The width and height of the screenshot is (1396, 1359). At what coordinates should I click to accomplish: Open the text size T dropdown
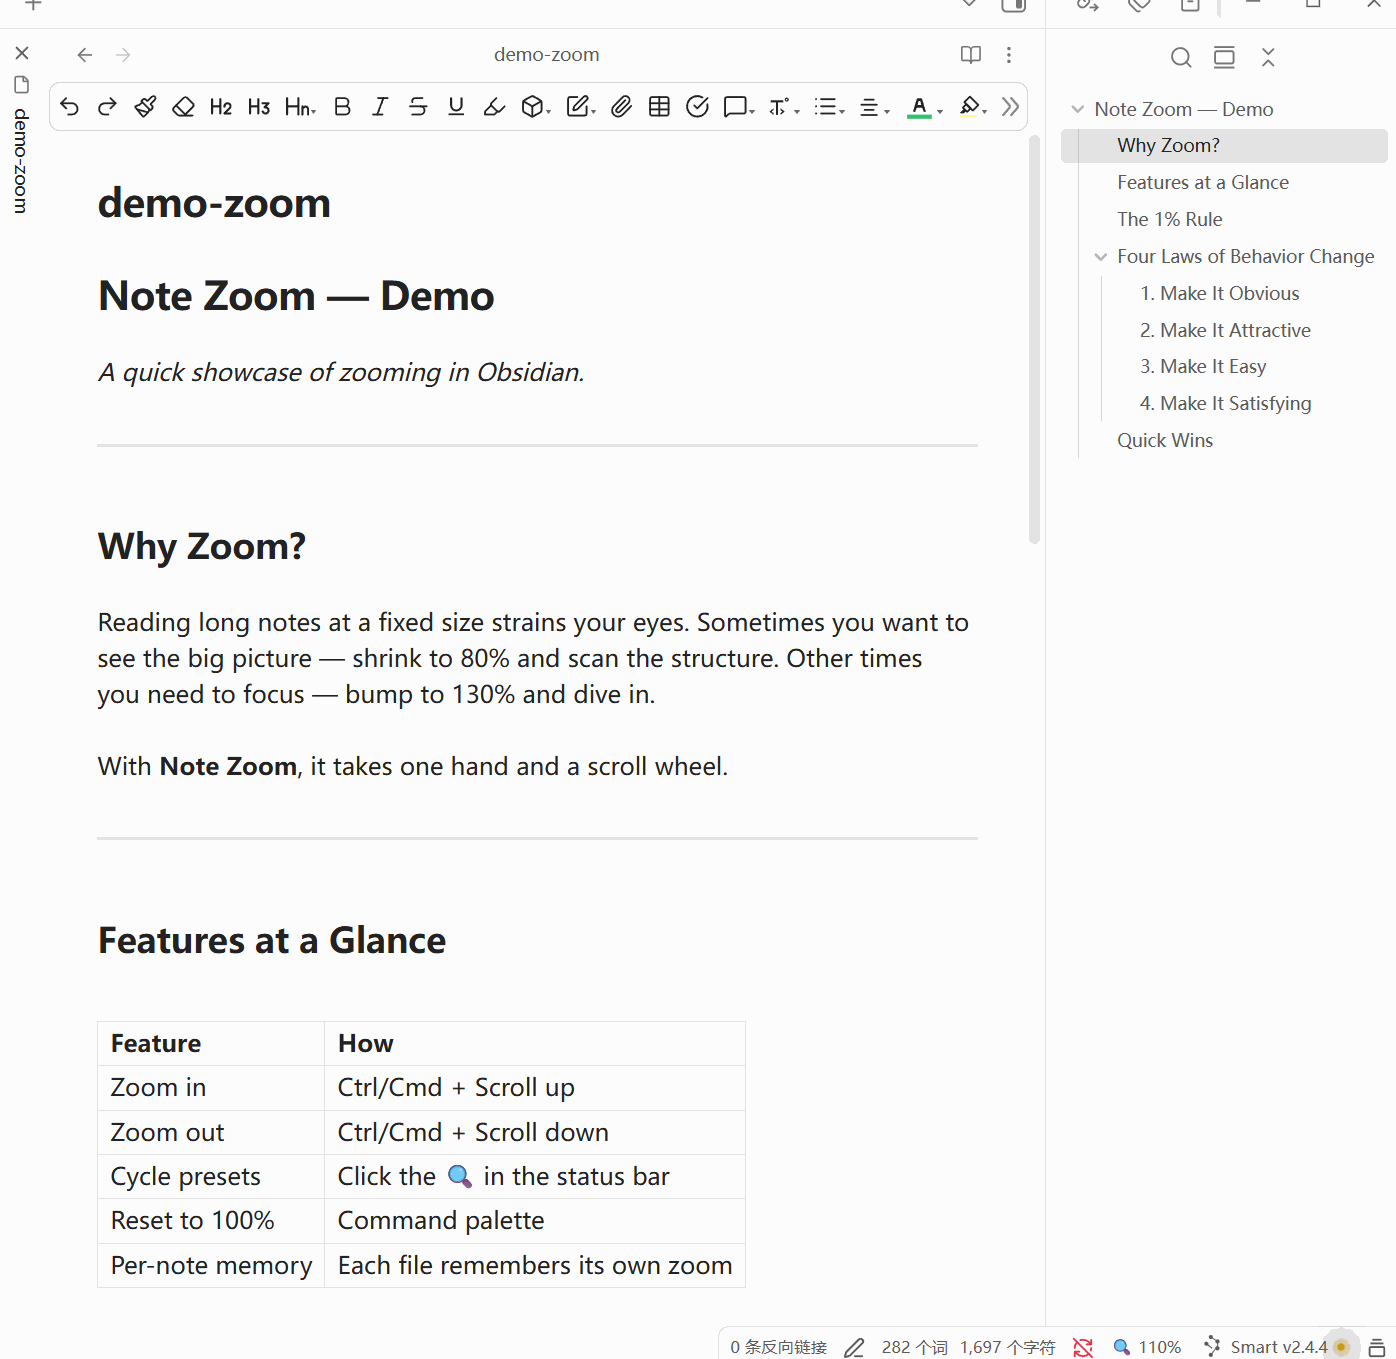pyautogui.click(x=784, y=107)
